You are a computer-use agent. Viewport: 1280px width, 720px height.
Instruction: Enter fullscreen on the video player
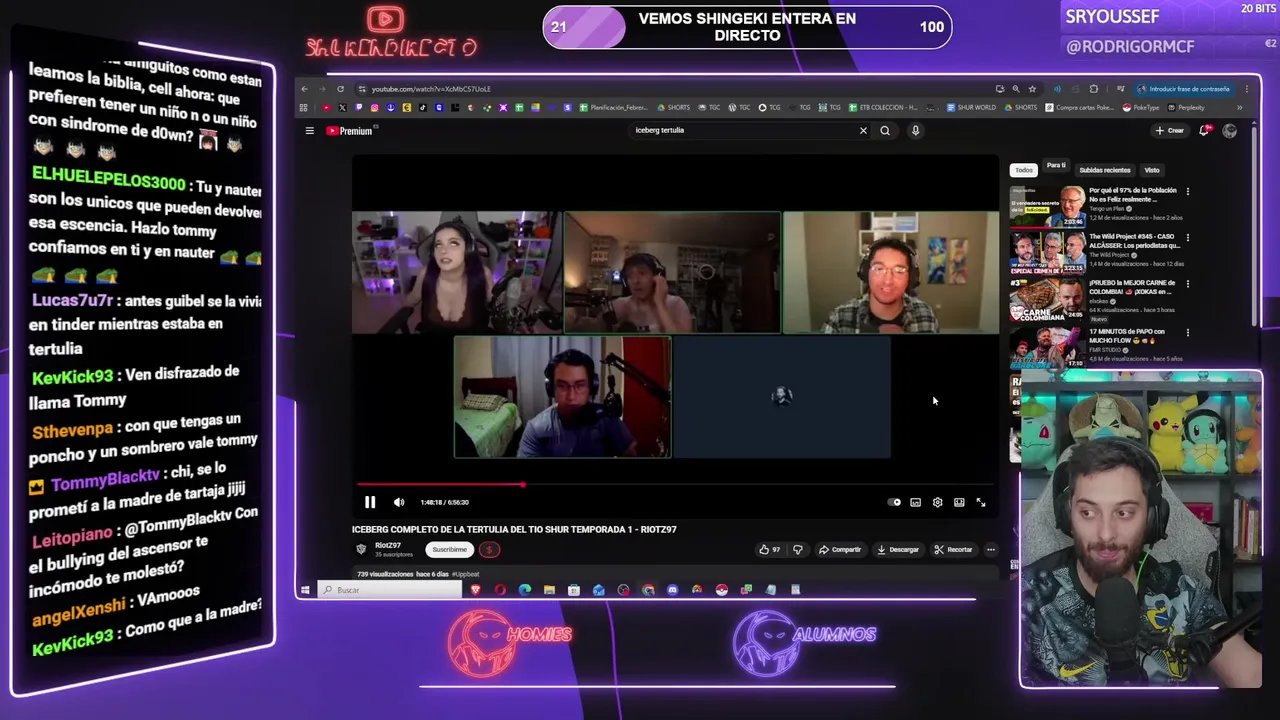(x=981, y=502)
